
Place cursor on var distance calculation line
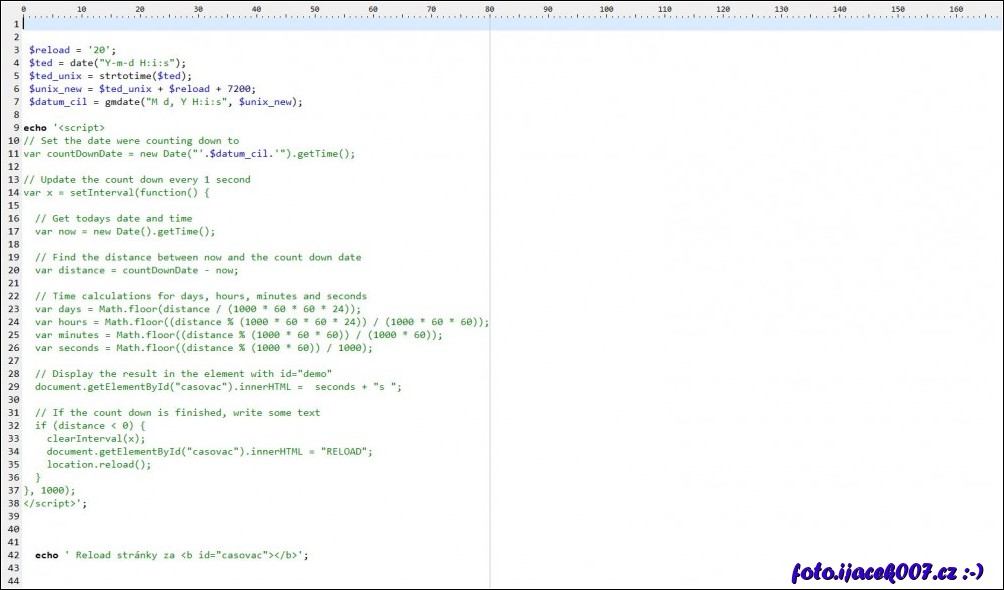click(137, 270)
